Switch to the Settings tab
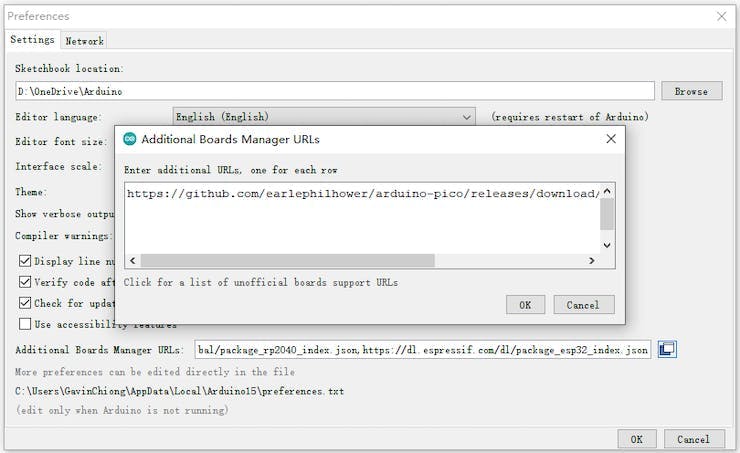740x453 pixels. pyautogui.click(x=33, y=39)
